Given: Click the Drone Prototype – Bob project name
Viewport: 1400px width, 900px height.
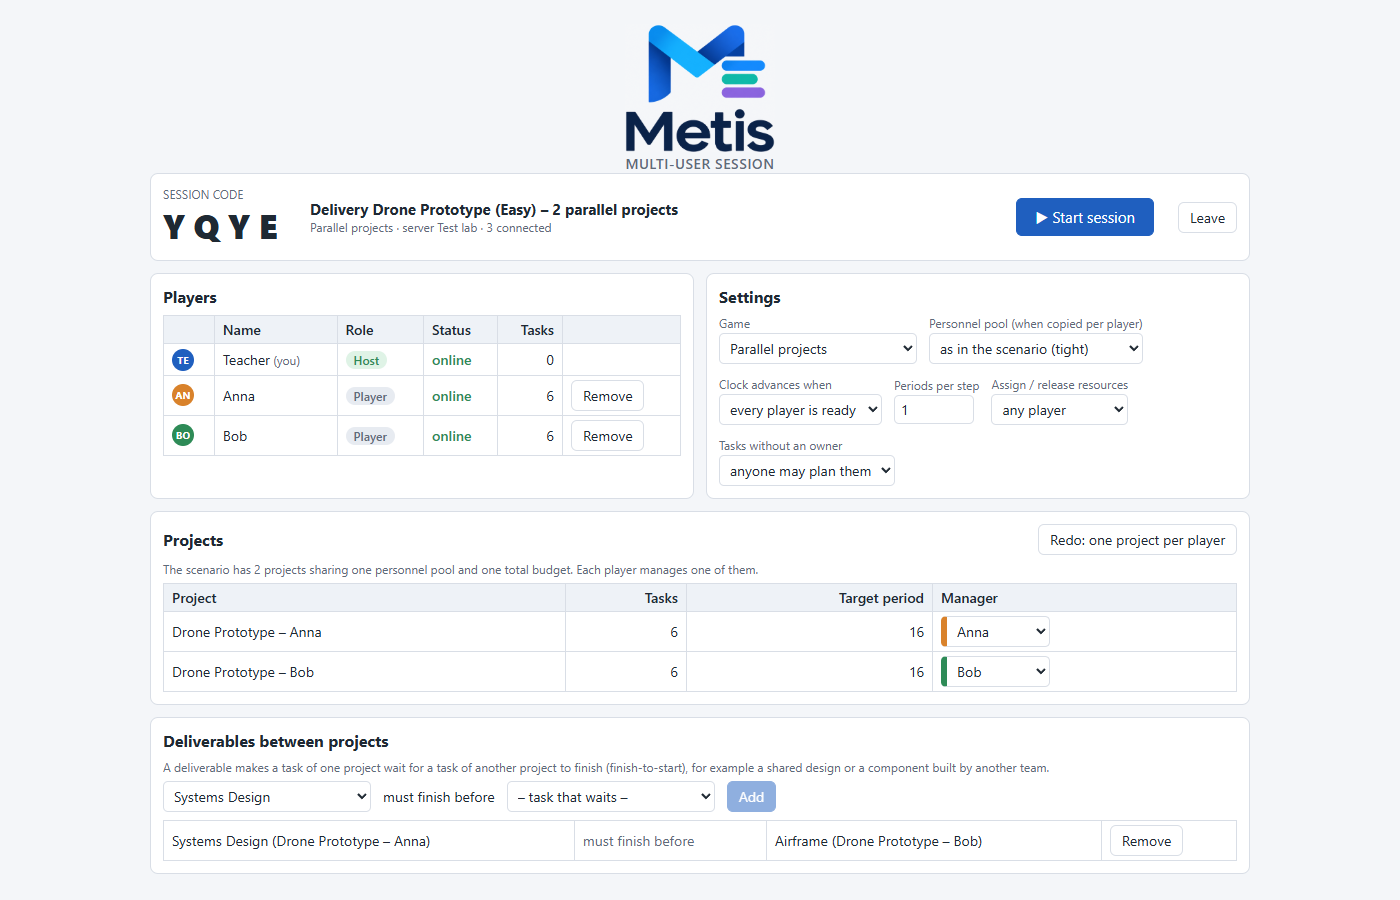Looking at the screenshot, I should 243,672.
